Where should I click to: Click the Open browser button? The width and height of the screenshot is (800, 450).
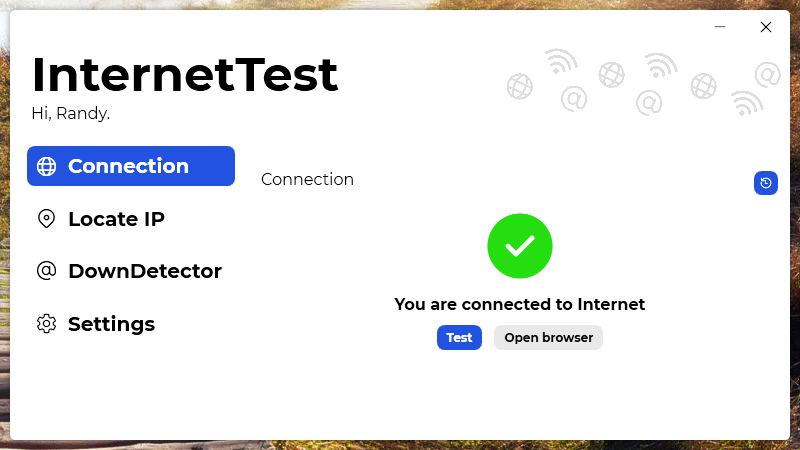click(548, 337)
